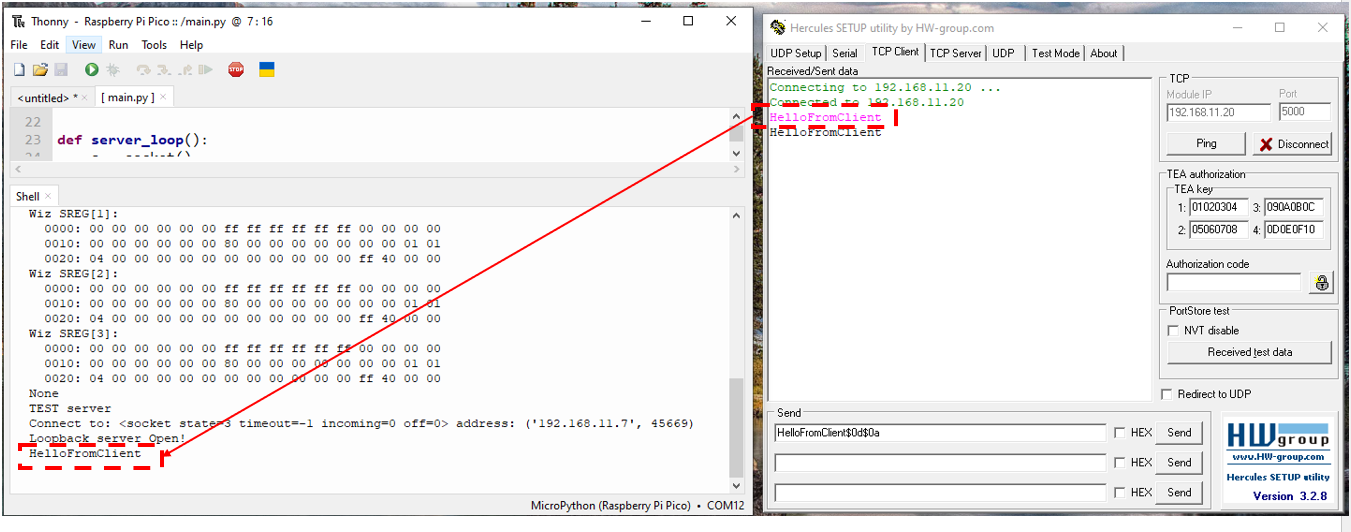Screen dimensions: 1351x532
Task: Open the www.HW-group.com logo link
Action: (x=1278, y=457)
